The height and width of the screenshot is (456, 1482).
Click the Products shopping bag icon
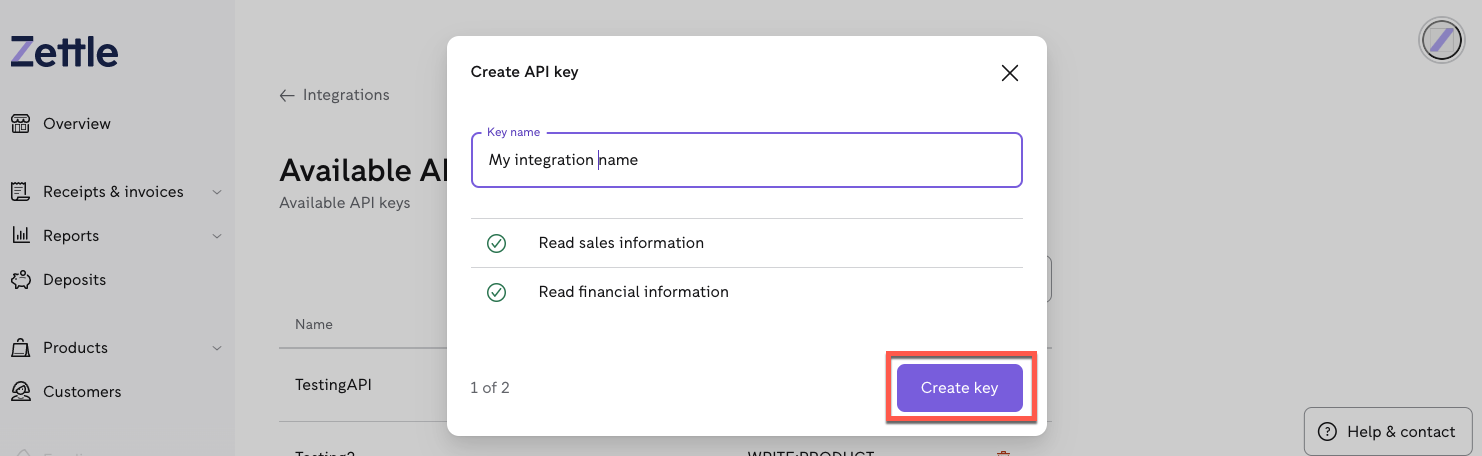20,348
